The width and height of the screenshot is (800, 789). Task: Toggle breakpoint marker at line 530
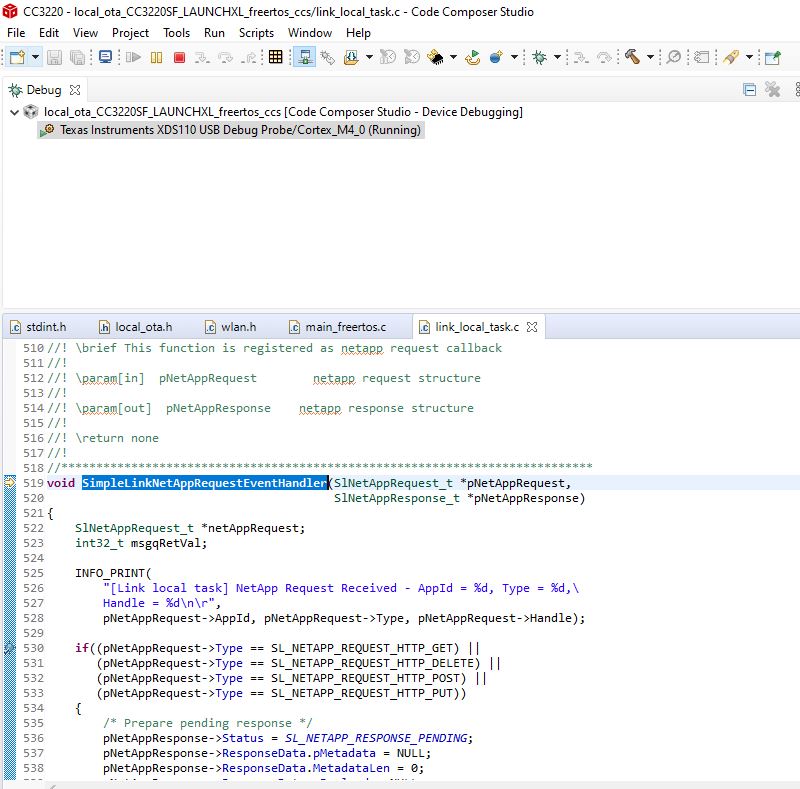[x=9, y=648]
